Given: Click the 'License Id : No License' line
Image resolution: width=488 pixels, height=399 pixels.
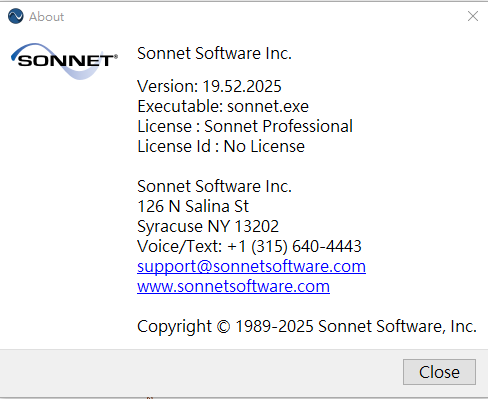Looking at the screenshot, I should pos(221,146).
